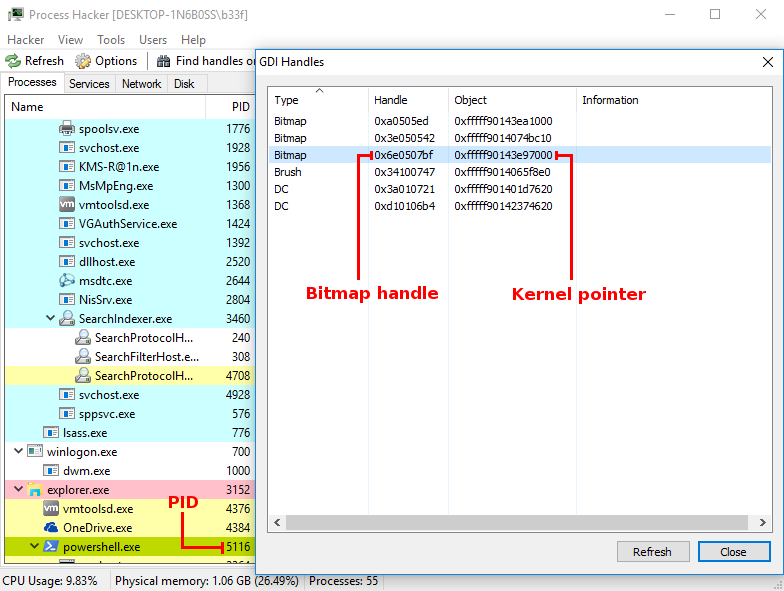
Task: Click the VGAuthService.exe process icon
Action: pyautogui.click(x=66, y=224)
